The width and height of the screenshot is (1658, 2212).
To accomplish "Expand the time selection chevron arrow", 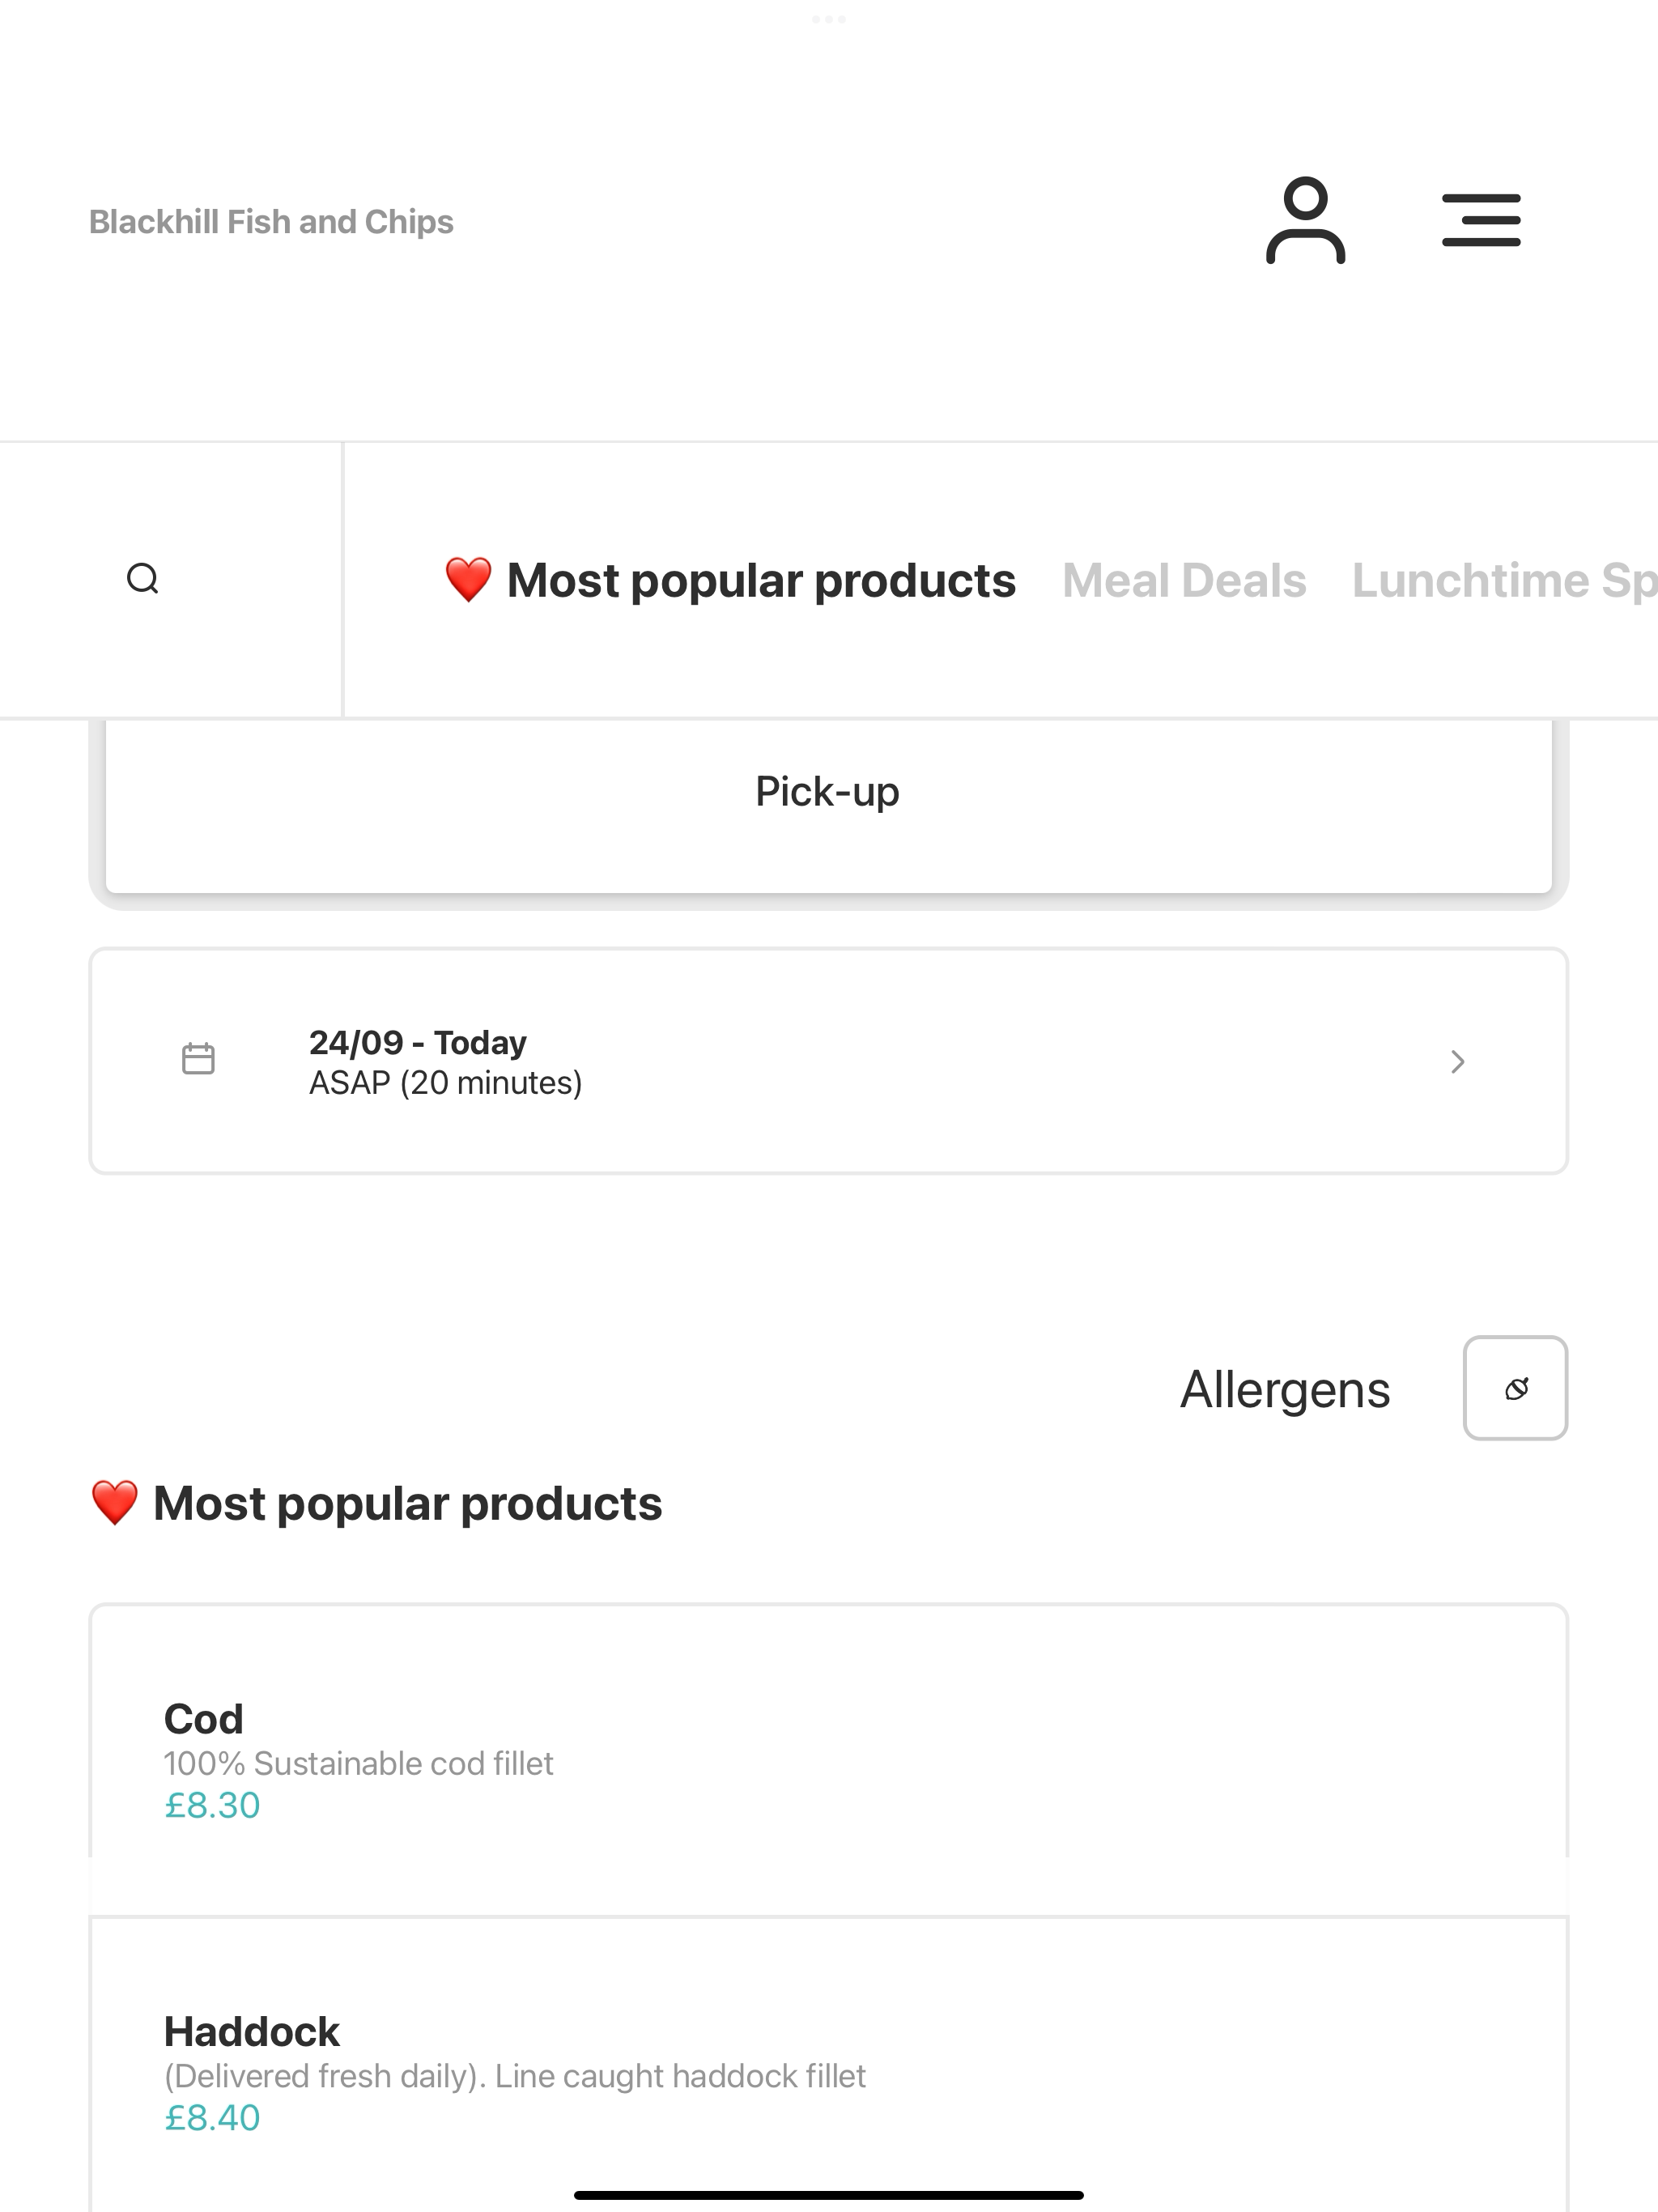I will click(x=1458, y=1061).
